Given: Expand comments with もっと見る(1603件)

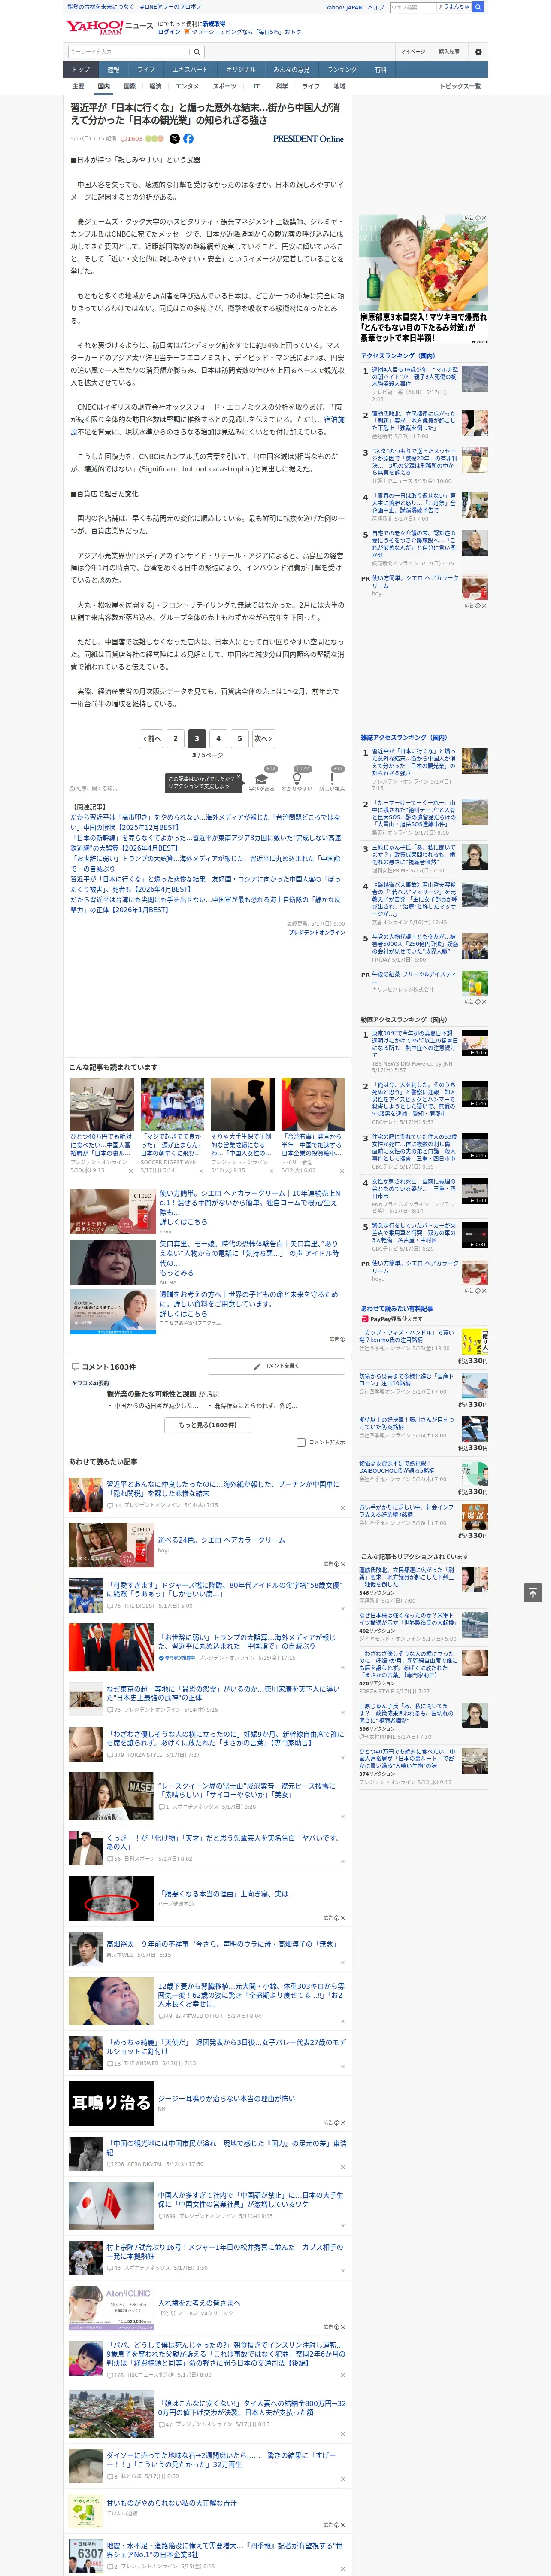Looking at the screenshot, I should pos(208,1425).
